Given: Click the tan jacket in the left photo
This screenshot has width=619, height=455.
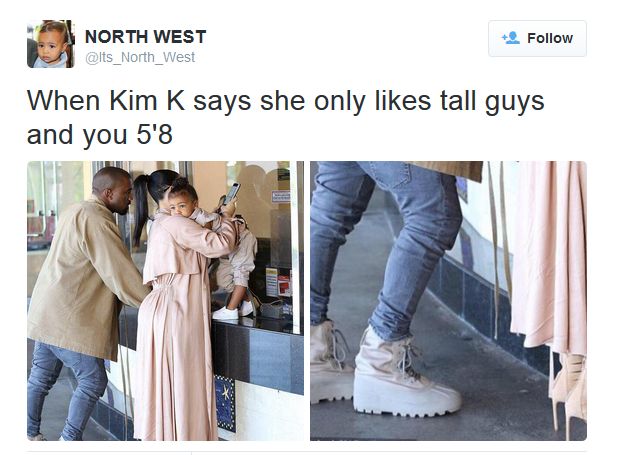Looking at the screenshot, I should click(x=85, y=277).
